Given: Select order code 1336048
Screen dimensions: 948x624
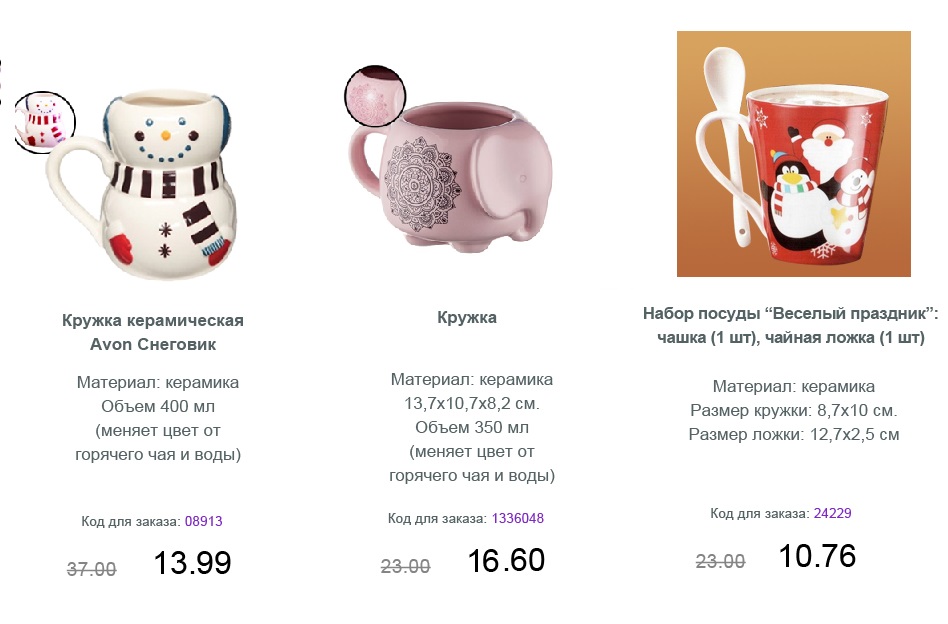Looking at the screenshot, I should 518,518.
